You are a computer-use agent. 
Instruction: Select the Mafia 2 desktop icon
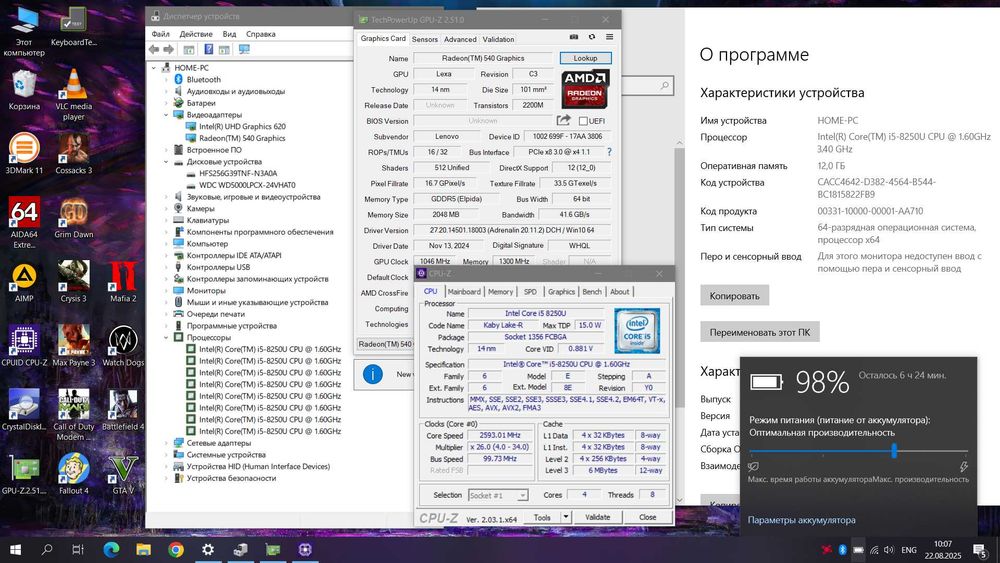pyautogui.click(x=123, y=282)
